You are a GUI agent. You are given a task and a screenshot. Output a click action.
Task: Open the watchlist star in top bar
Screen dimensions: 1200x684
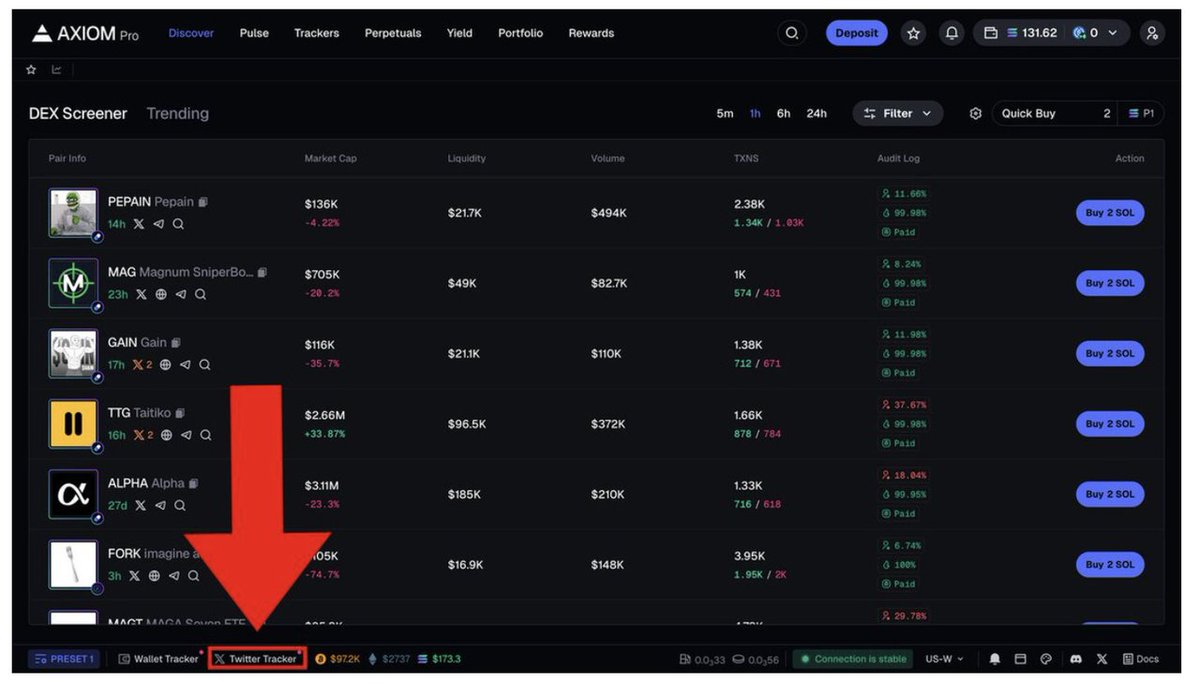(913, 33)
